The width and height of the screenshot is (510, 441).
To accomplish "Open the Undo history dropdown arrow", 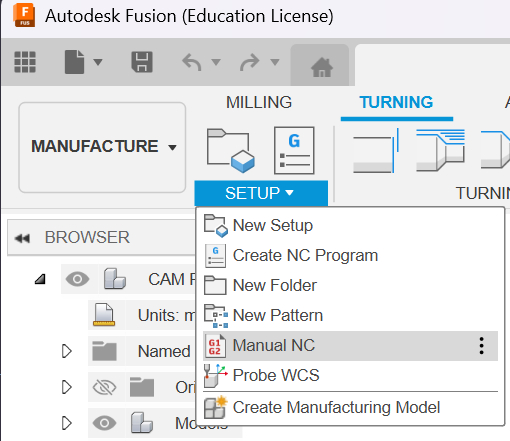I will [216, 62].
